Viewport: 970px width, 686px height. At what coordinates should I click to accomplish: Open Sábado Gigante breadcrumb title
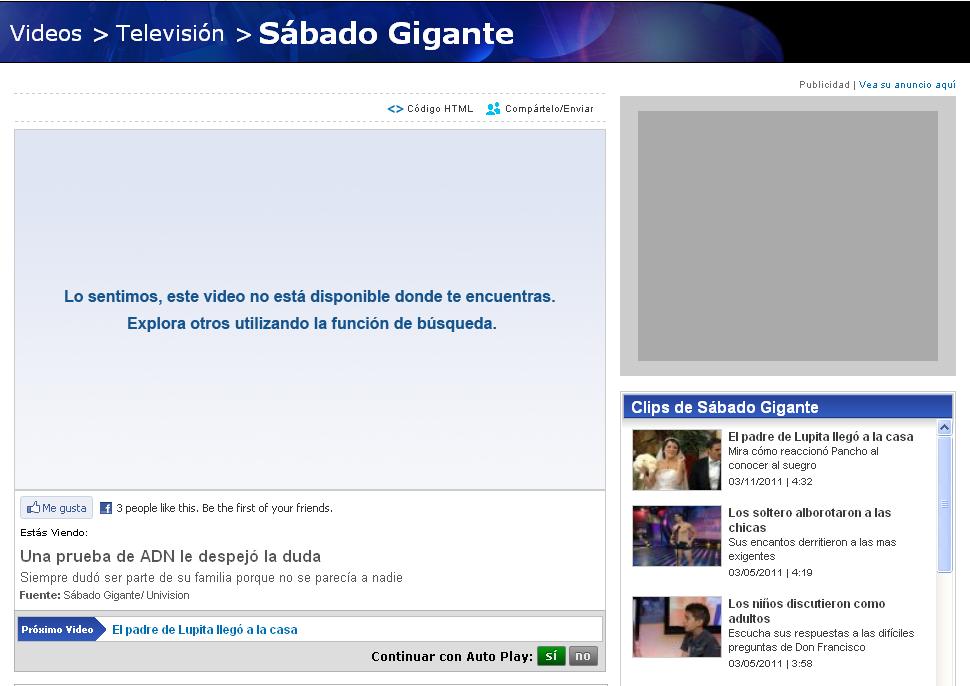pyautogui.click(x=387, y=33)
